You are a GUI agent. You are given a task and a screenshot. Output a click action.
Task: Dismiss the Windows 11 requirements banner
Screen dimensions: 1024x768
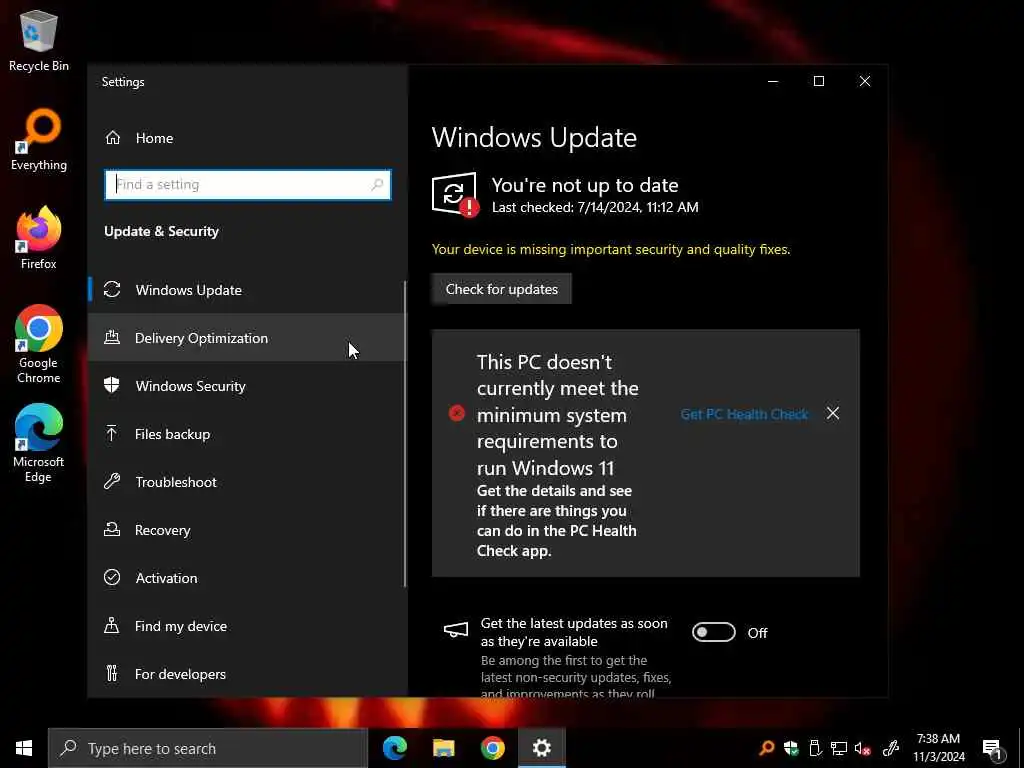click(833, 413)
